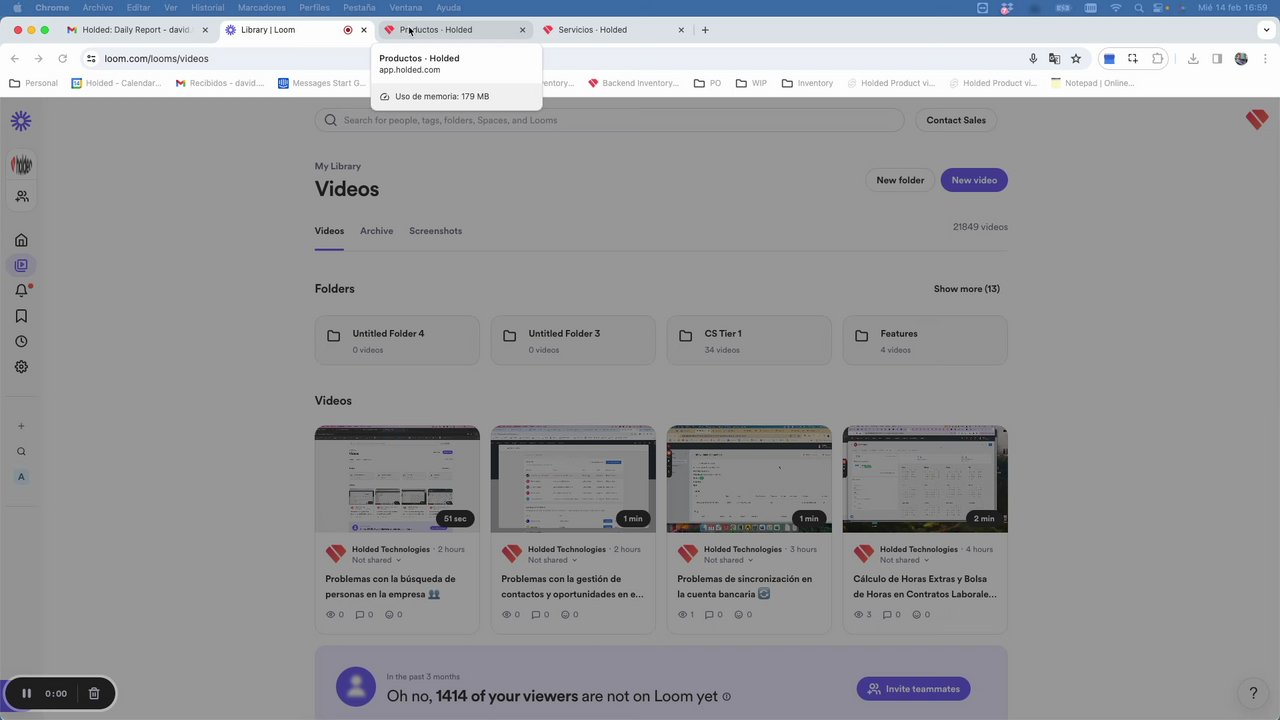Click the Chrome address bar URL

156,58
